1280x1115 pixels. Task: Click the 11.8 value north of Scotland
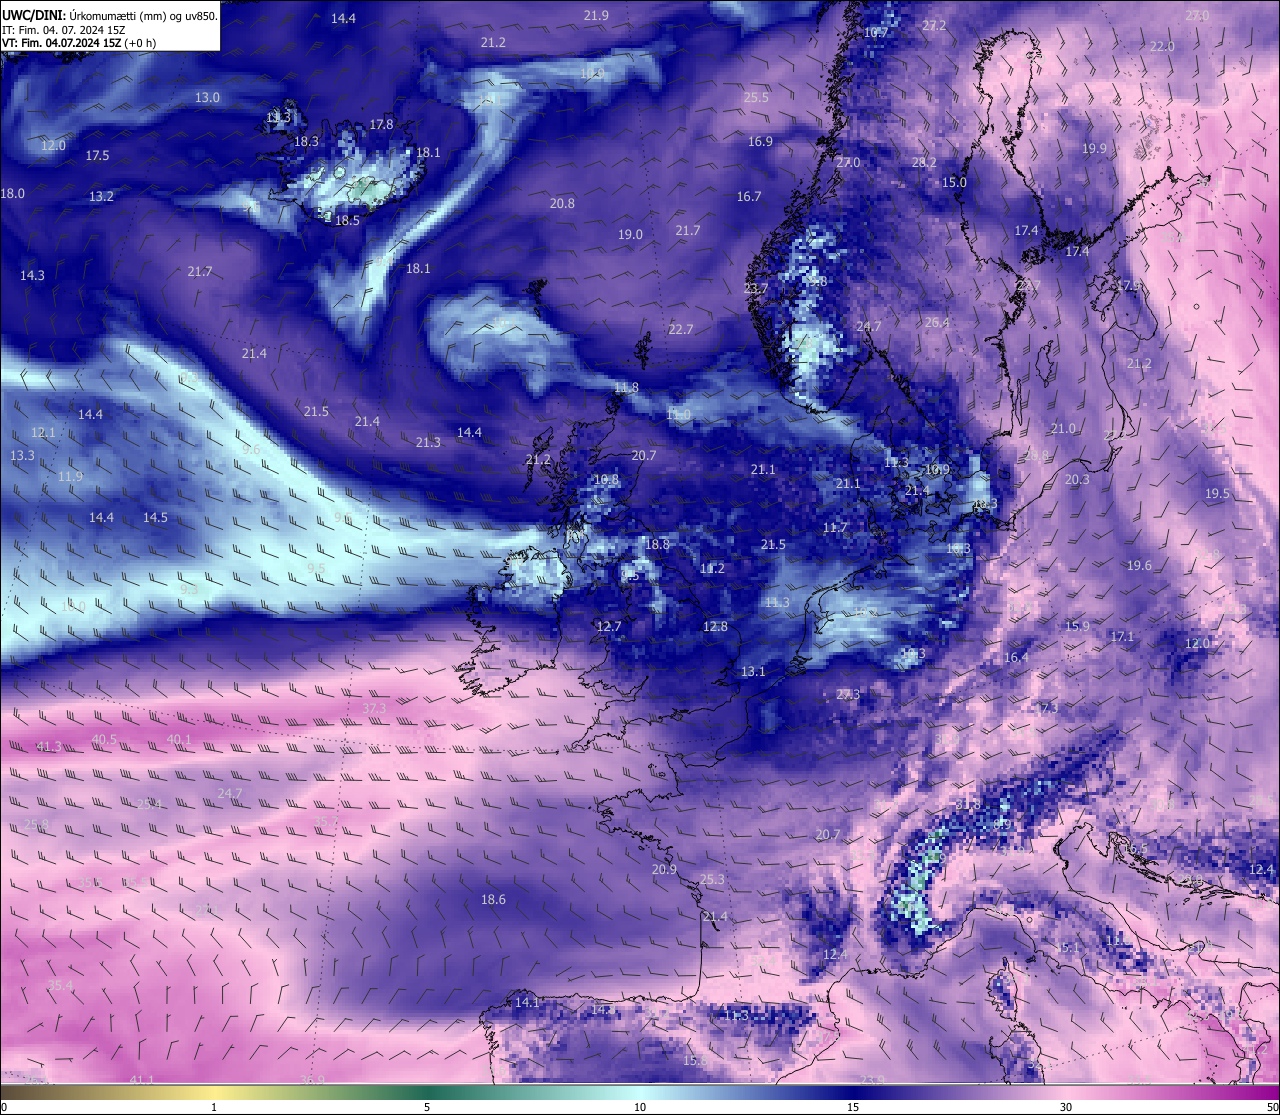pyautogui.click(x=626, y=387)
